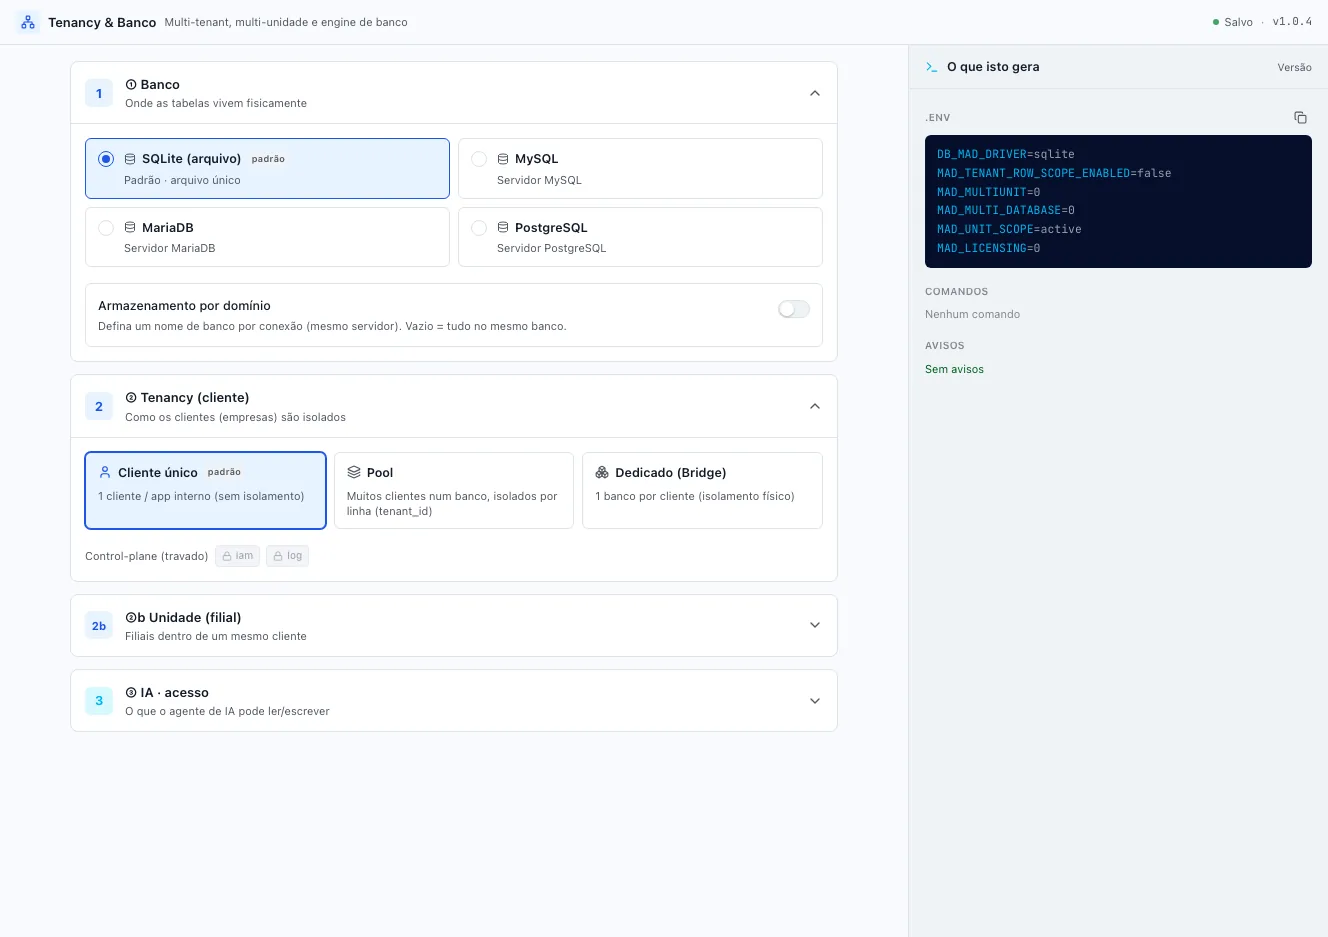The height and width of the screenshot is (937, 1328).
Task: Click the database icon next to PostgreSQL
Action: pos(503,228)
